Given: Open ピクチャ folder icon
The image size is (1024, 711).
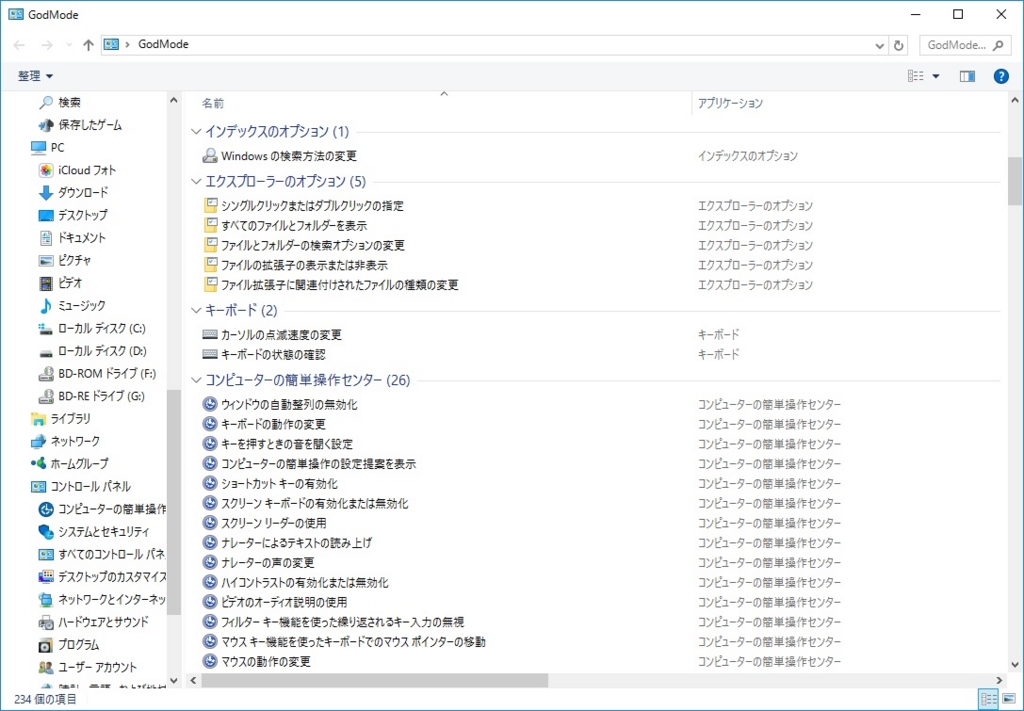Looking at the screenshot, I should click(x=46, y=261).
